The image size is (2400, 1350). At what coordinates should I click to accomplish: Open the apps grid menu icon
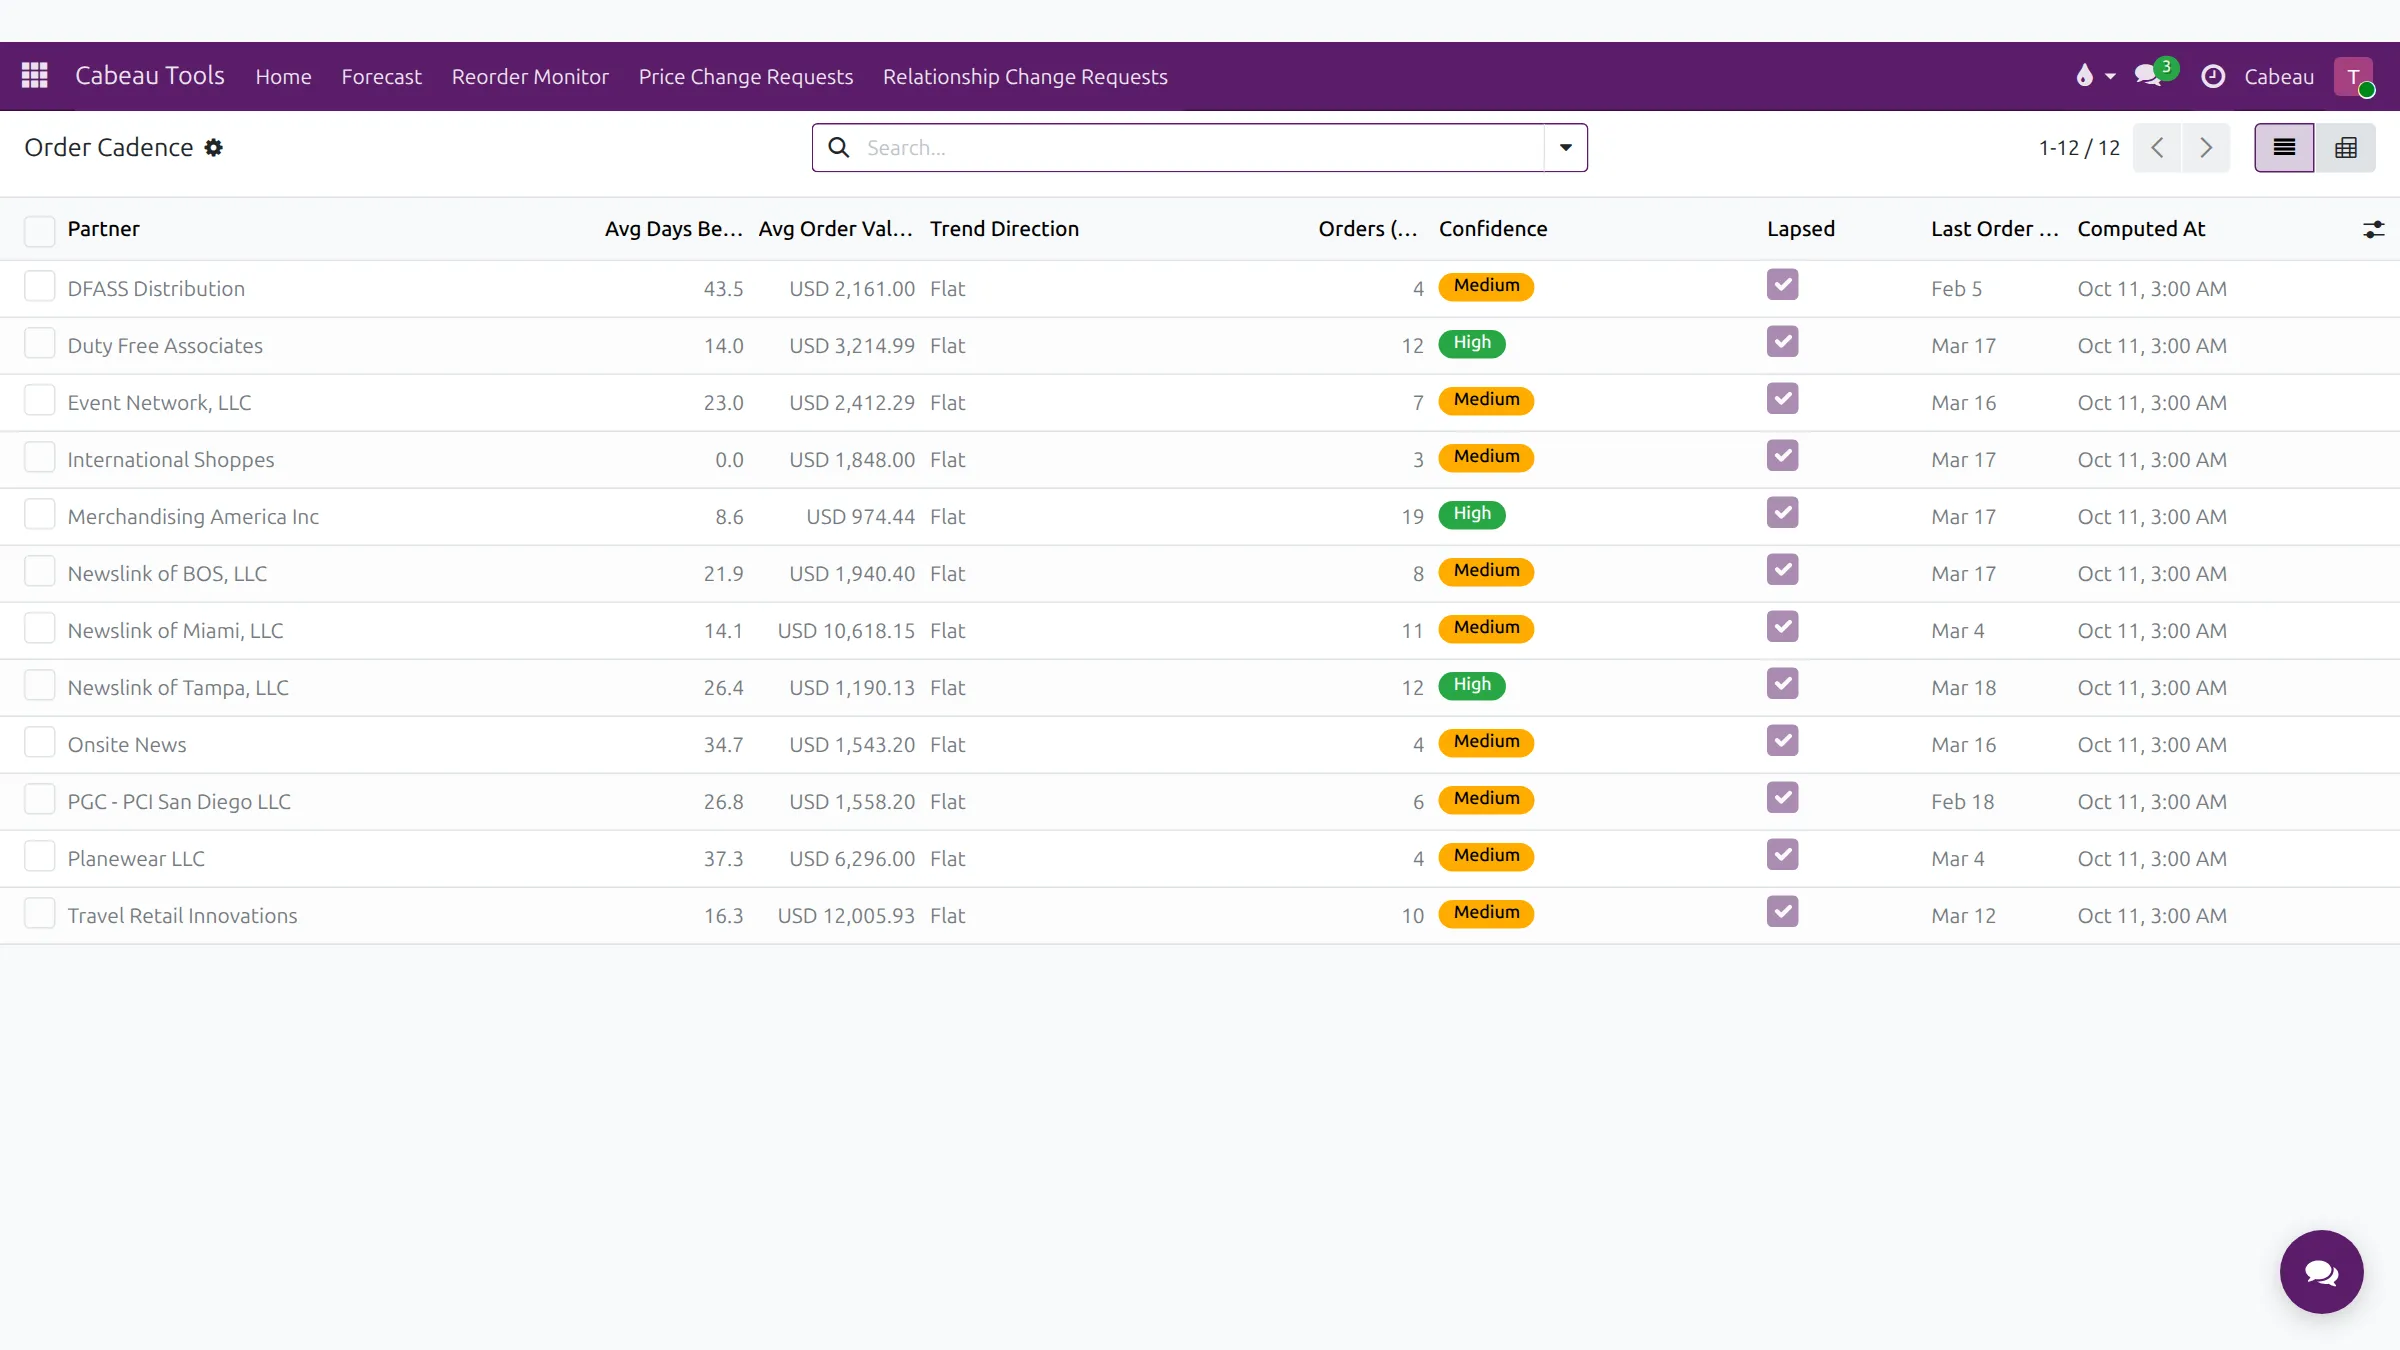[x=35, y=76]
